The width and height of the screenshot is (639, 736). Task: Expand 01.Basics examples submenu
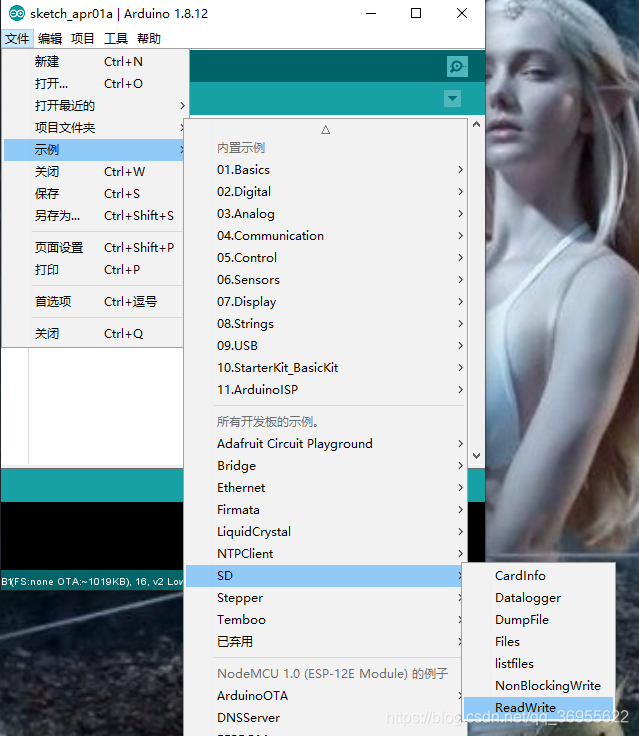coord(326,169)
